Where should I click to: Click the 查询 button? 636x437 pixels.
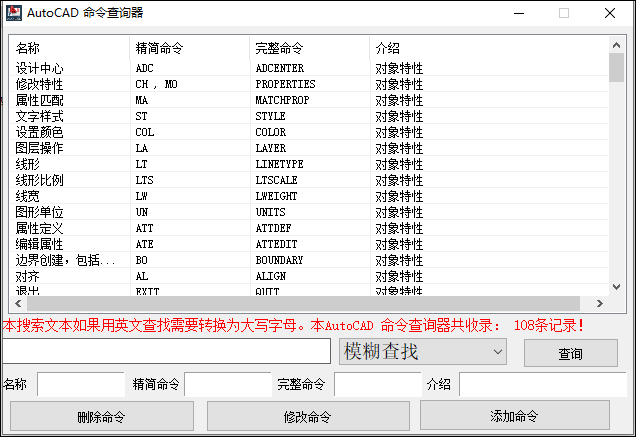point(571,353)
